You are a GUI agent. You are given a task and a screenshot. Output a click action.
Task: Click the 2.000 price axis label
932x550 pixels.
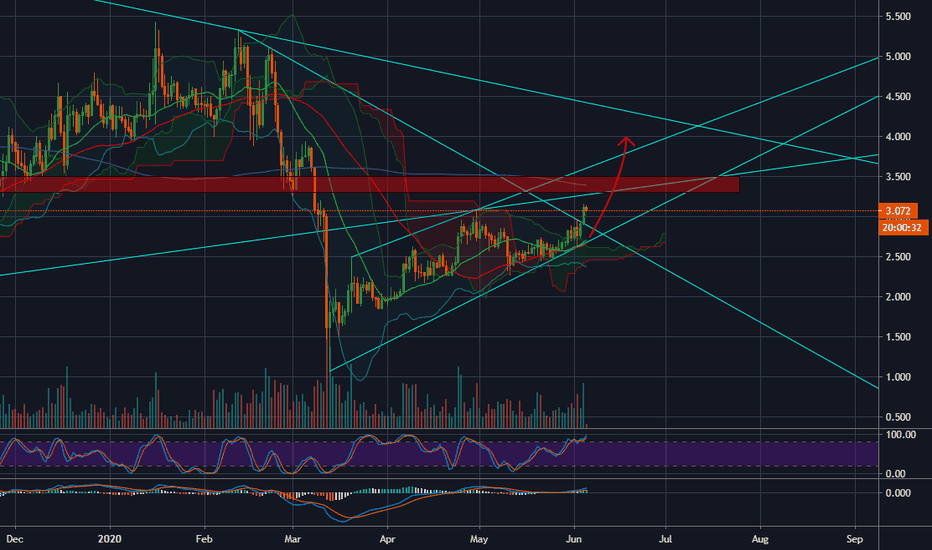click(x=898, y=297)
